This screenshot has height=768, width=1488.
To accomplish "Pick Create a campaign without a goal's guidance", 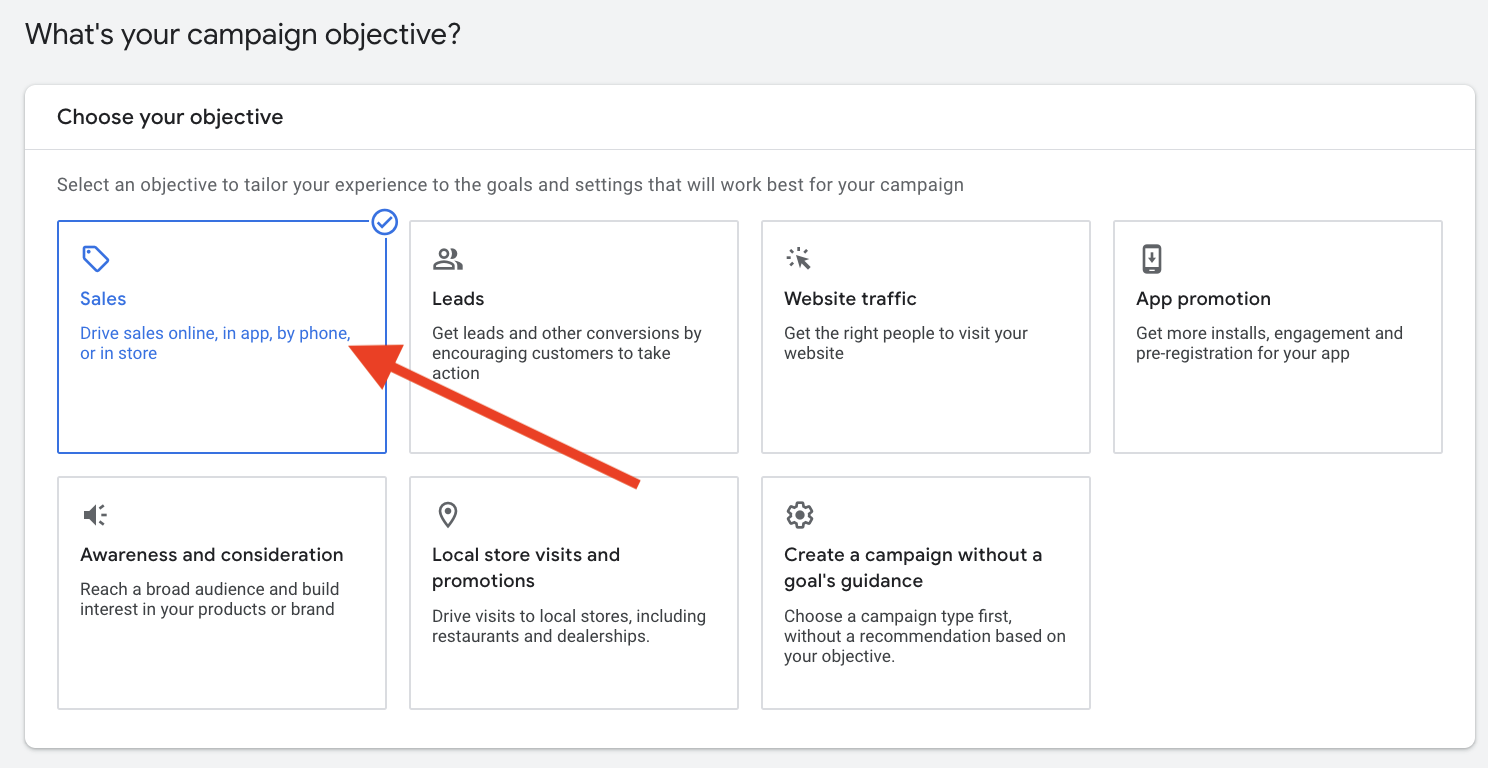I will 913,568.
